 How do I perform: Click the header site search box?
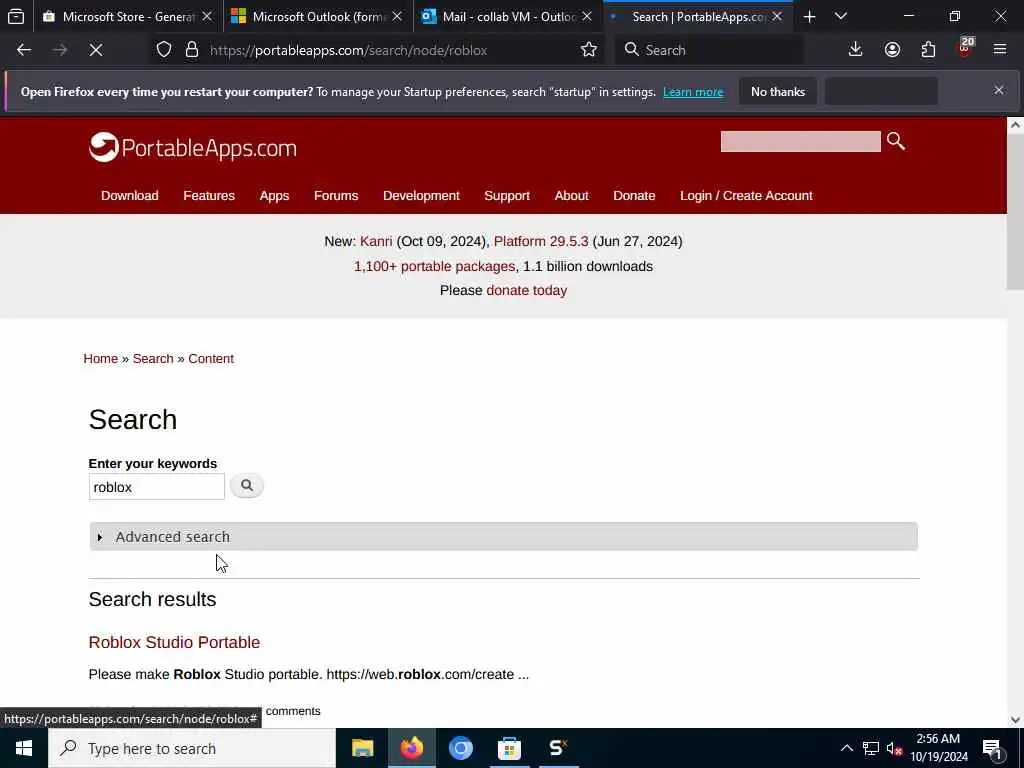click(x=801, y=141)
